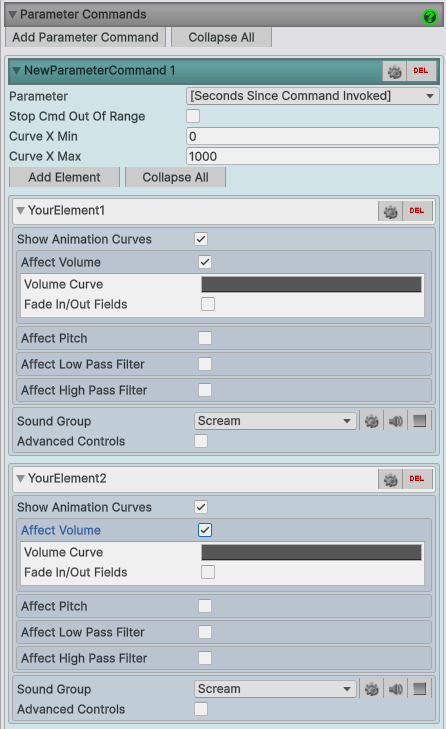This screenshot has height=729, width=446.
Task: Toggle Affect Pitch checkbox in YourElement1
Action: pyautogui.click(x=205, y=338)
